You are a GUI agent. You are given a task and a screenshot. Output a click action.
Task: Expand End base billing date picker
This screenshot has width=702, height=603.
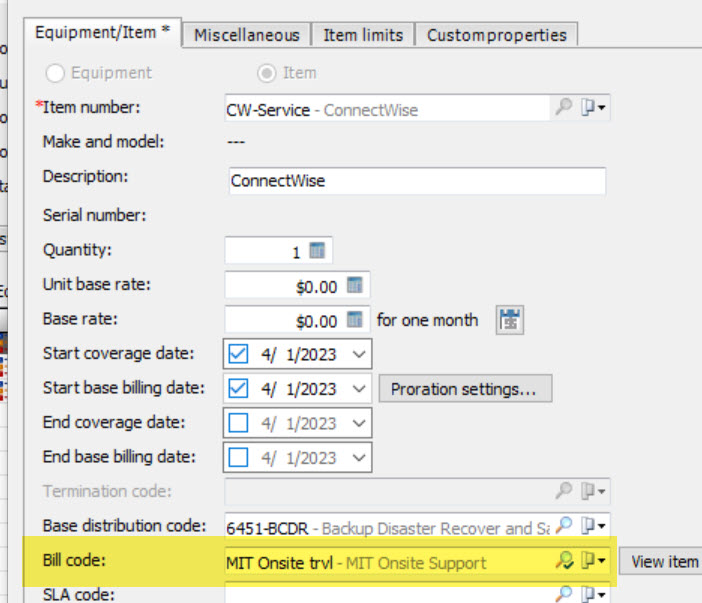coord(359,458)
